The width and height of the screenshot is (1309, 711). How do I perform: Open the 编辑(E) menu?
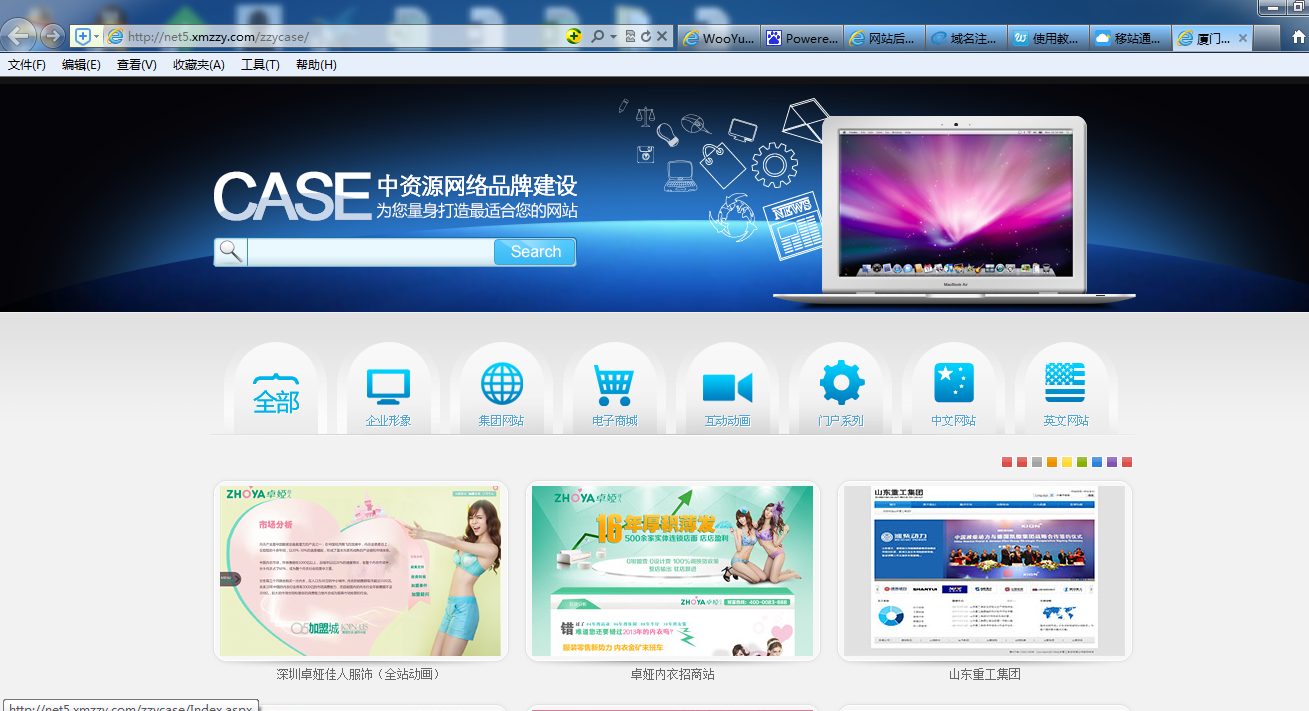(x=81, y=65)
